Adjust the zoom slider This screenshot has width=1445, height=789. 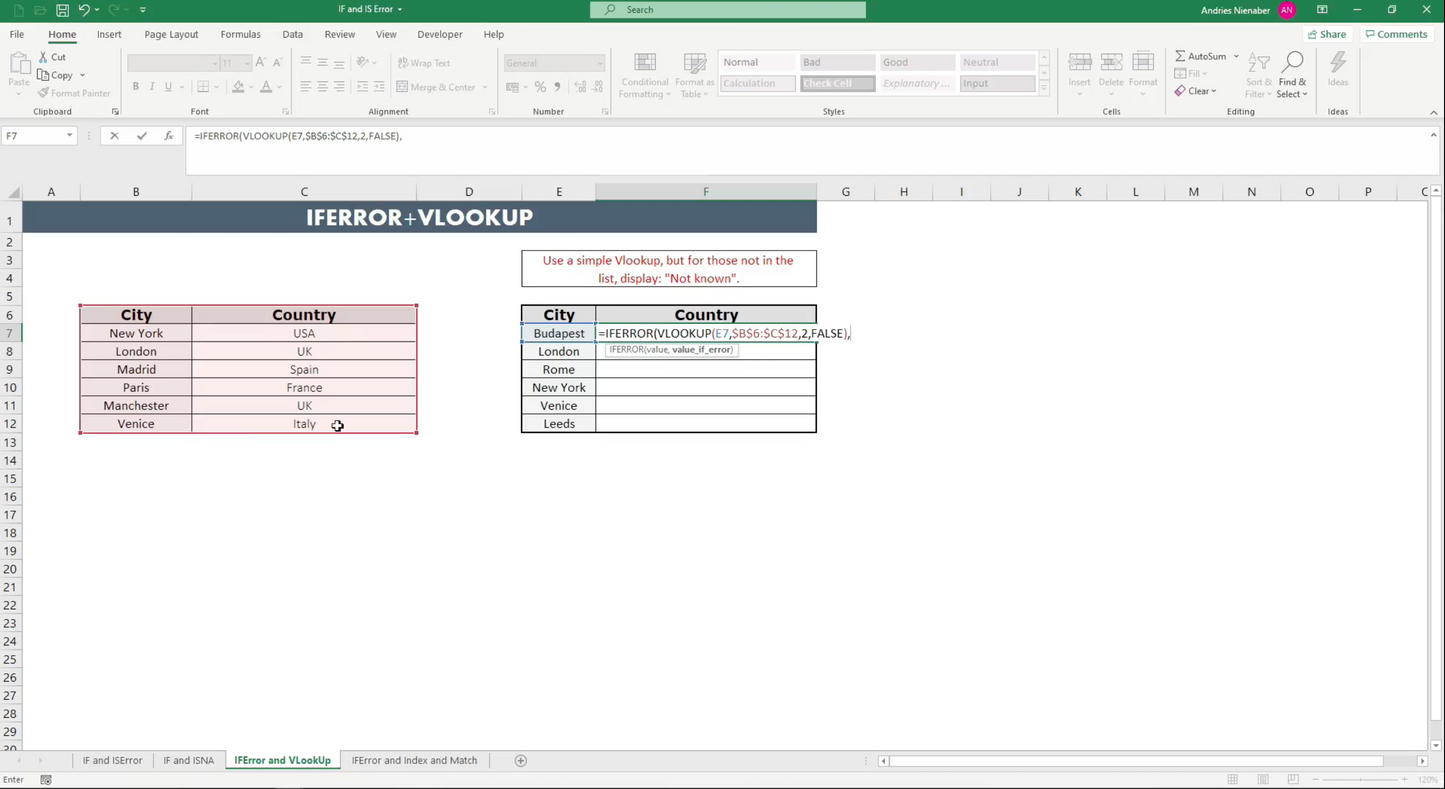pos(1360,779)
